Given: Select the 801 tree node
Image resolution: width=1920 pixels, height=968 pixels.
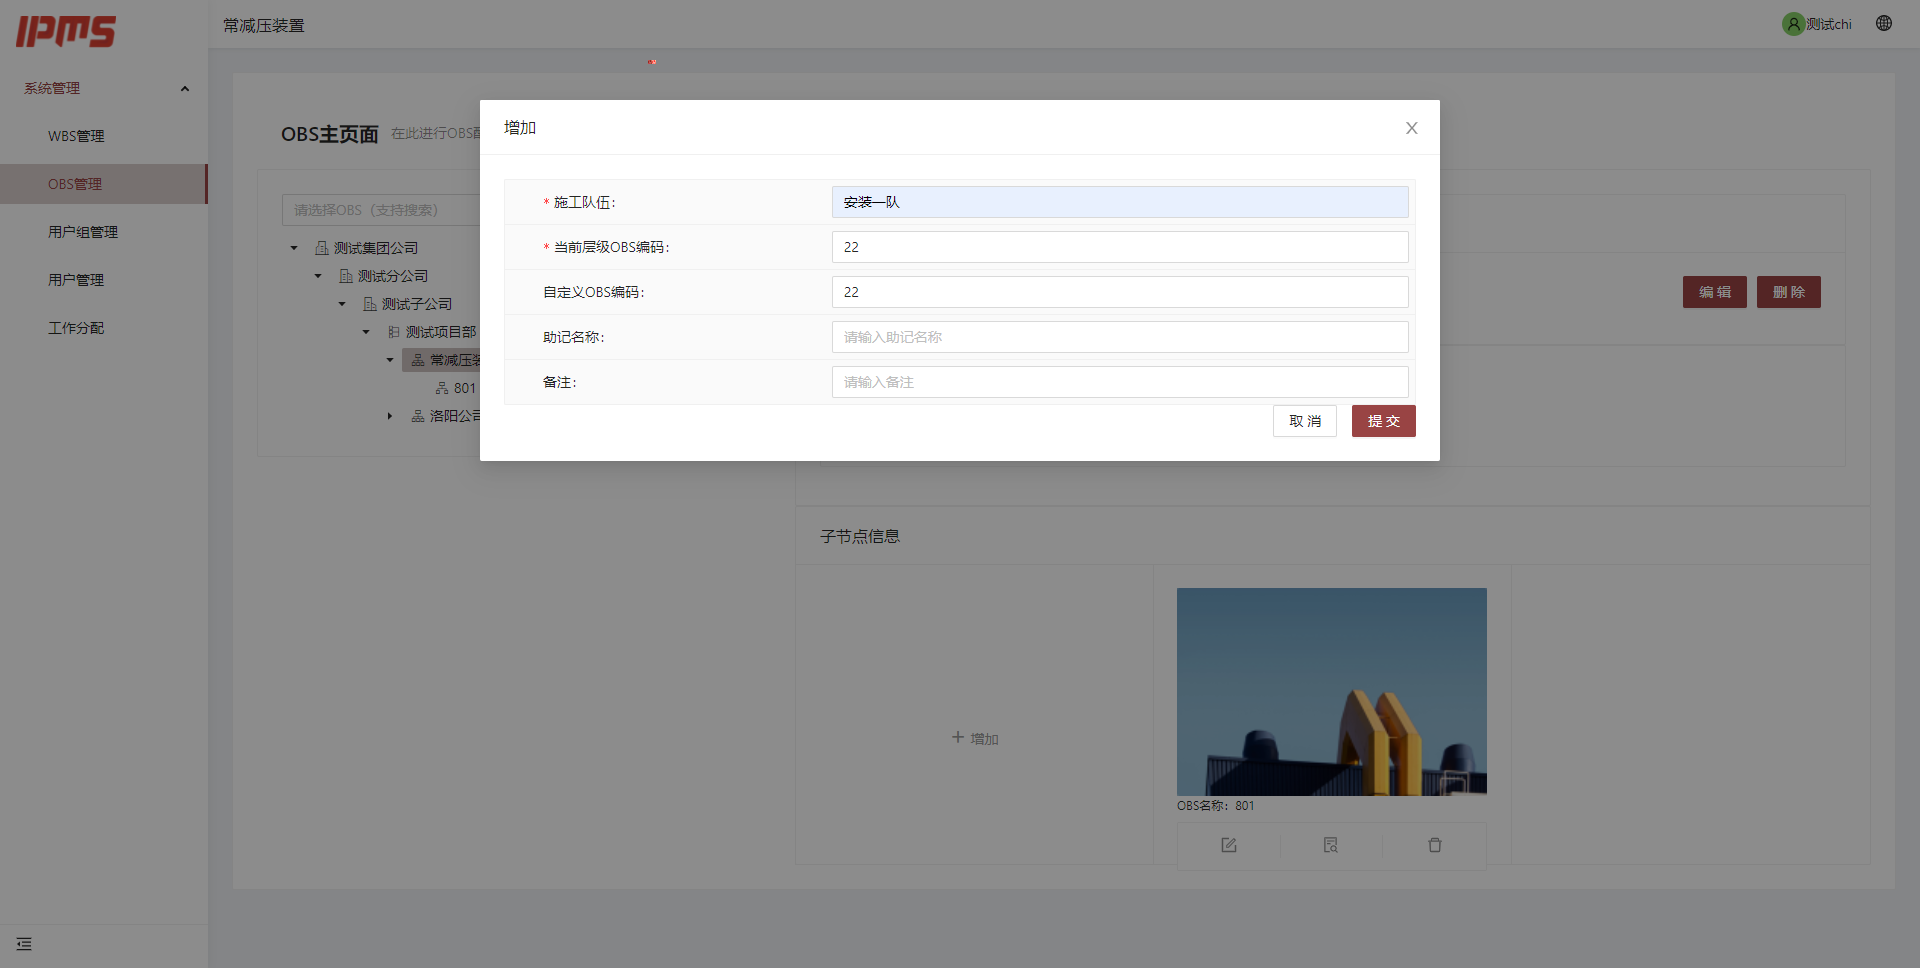Looking at the screenshot, I should tap(455, 388).
